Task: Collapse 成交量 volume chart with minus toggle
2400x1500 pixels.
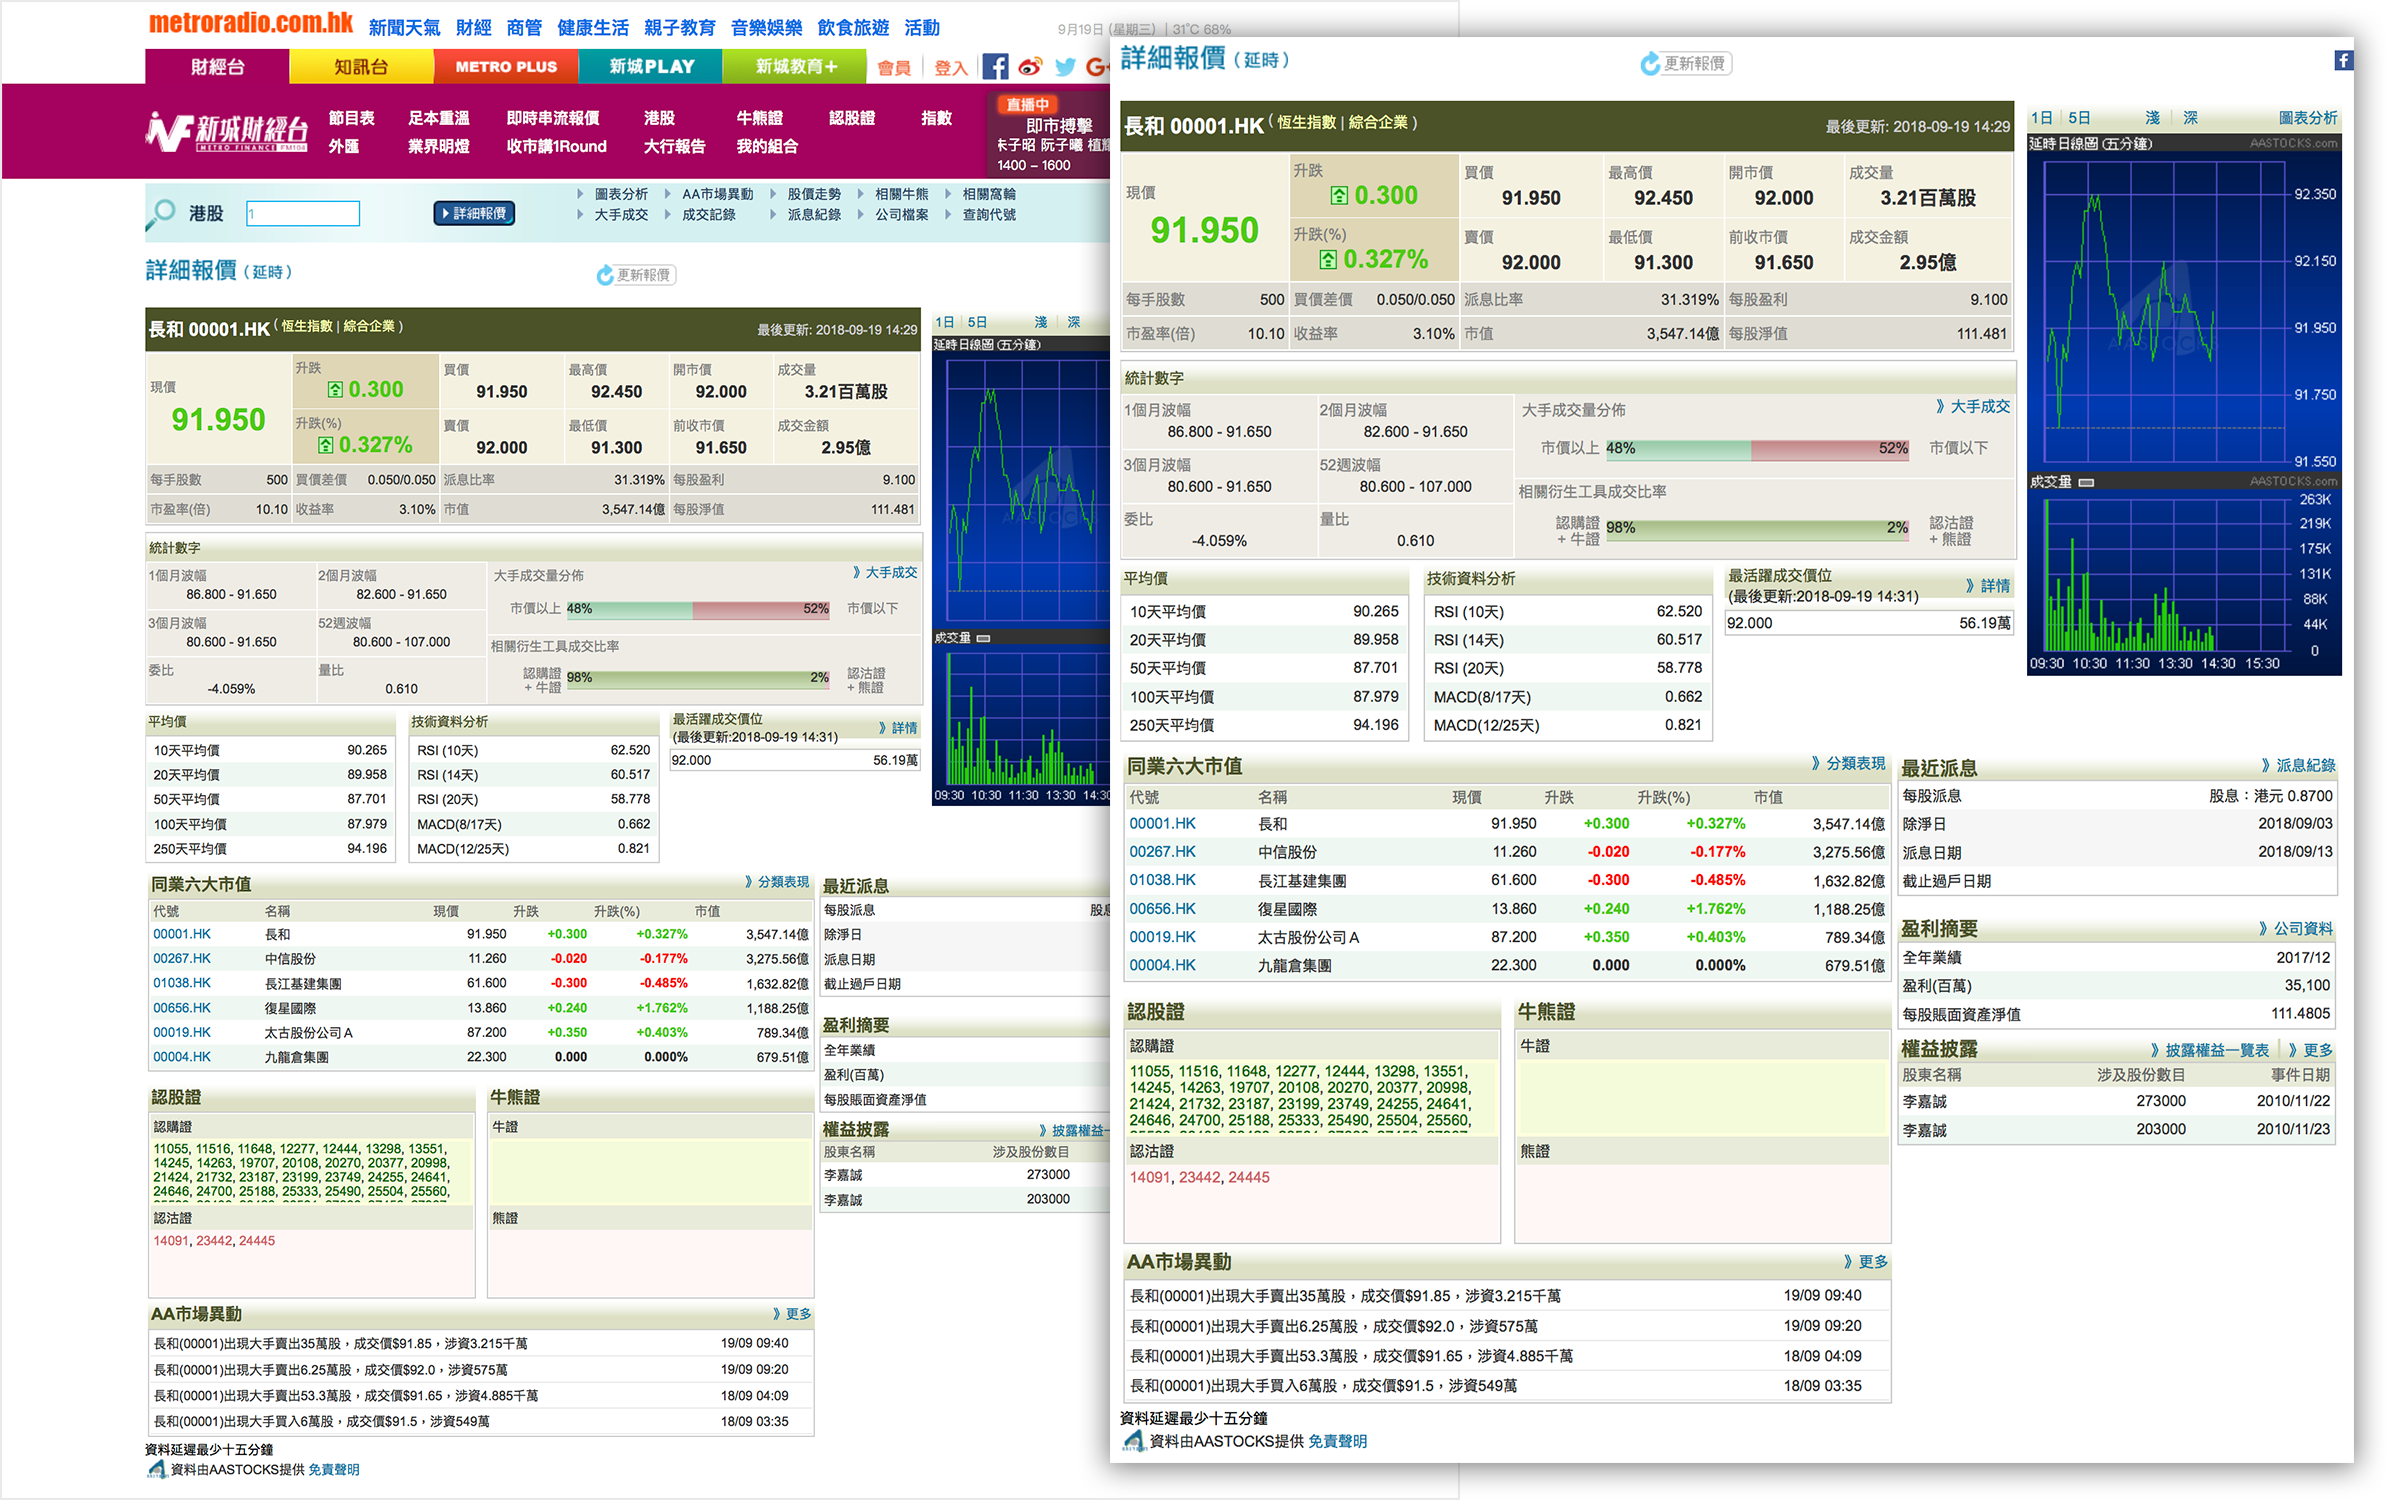Action: [2086, 482]
